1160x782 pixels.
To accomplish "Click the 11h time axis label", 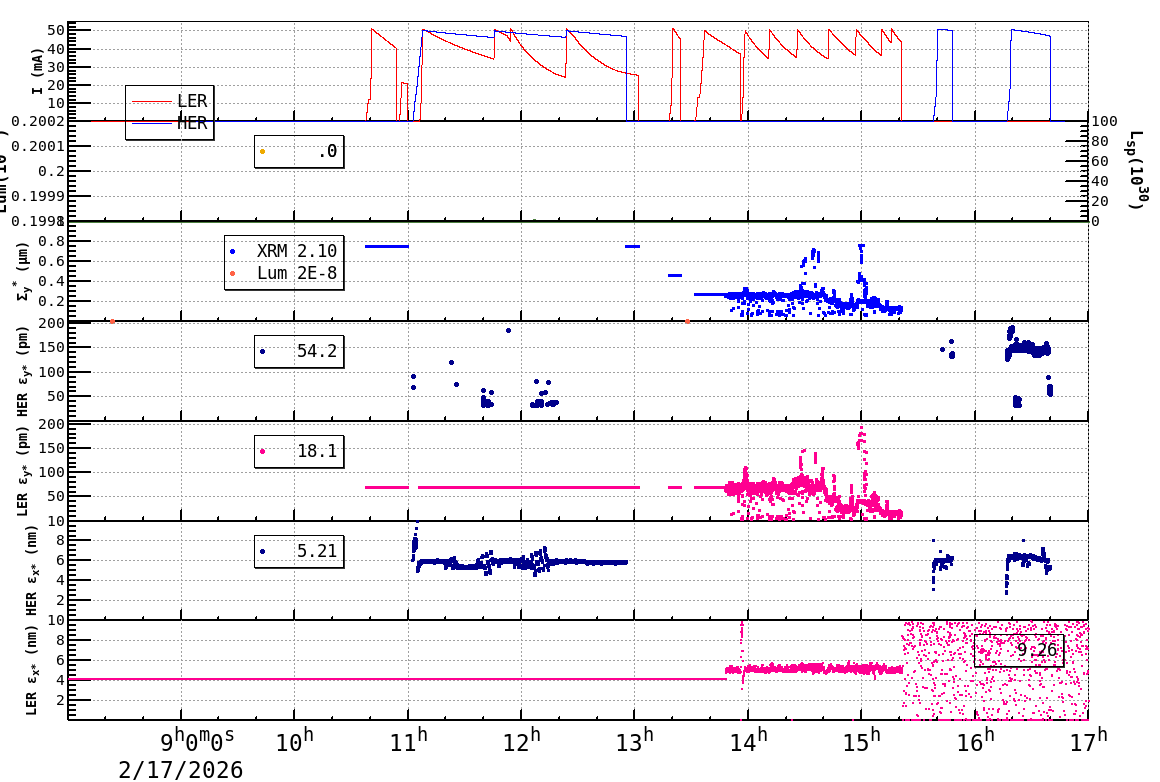I will coord(408,740).
